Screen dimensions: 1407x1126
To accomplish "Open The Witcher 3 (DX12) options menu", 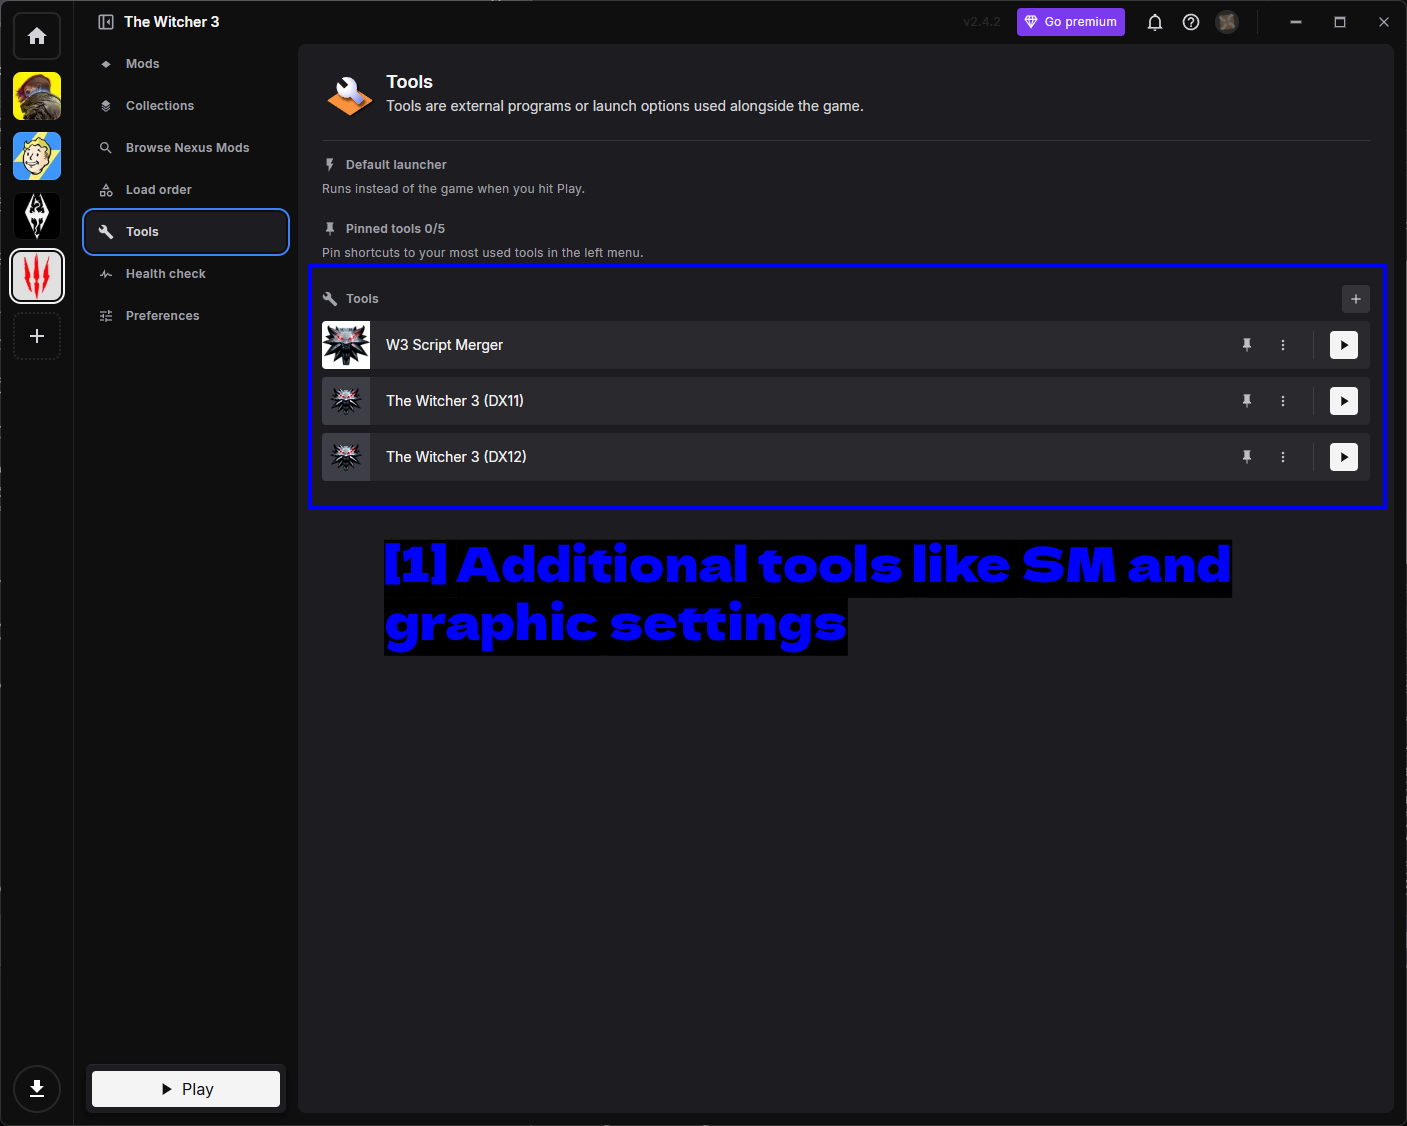I will click(1283, 457).
